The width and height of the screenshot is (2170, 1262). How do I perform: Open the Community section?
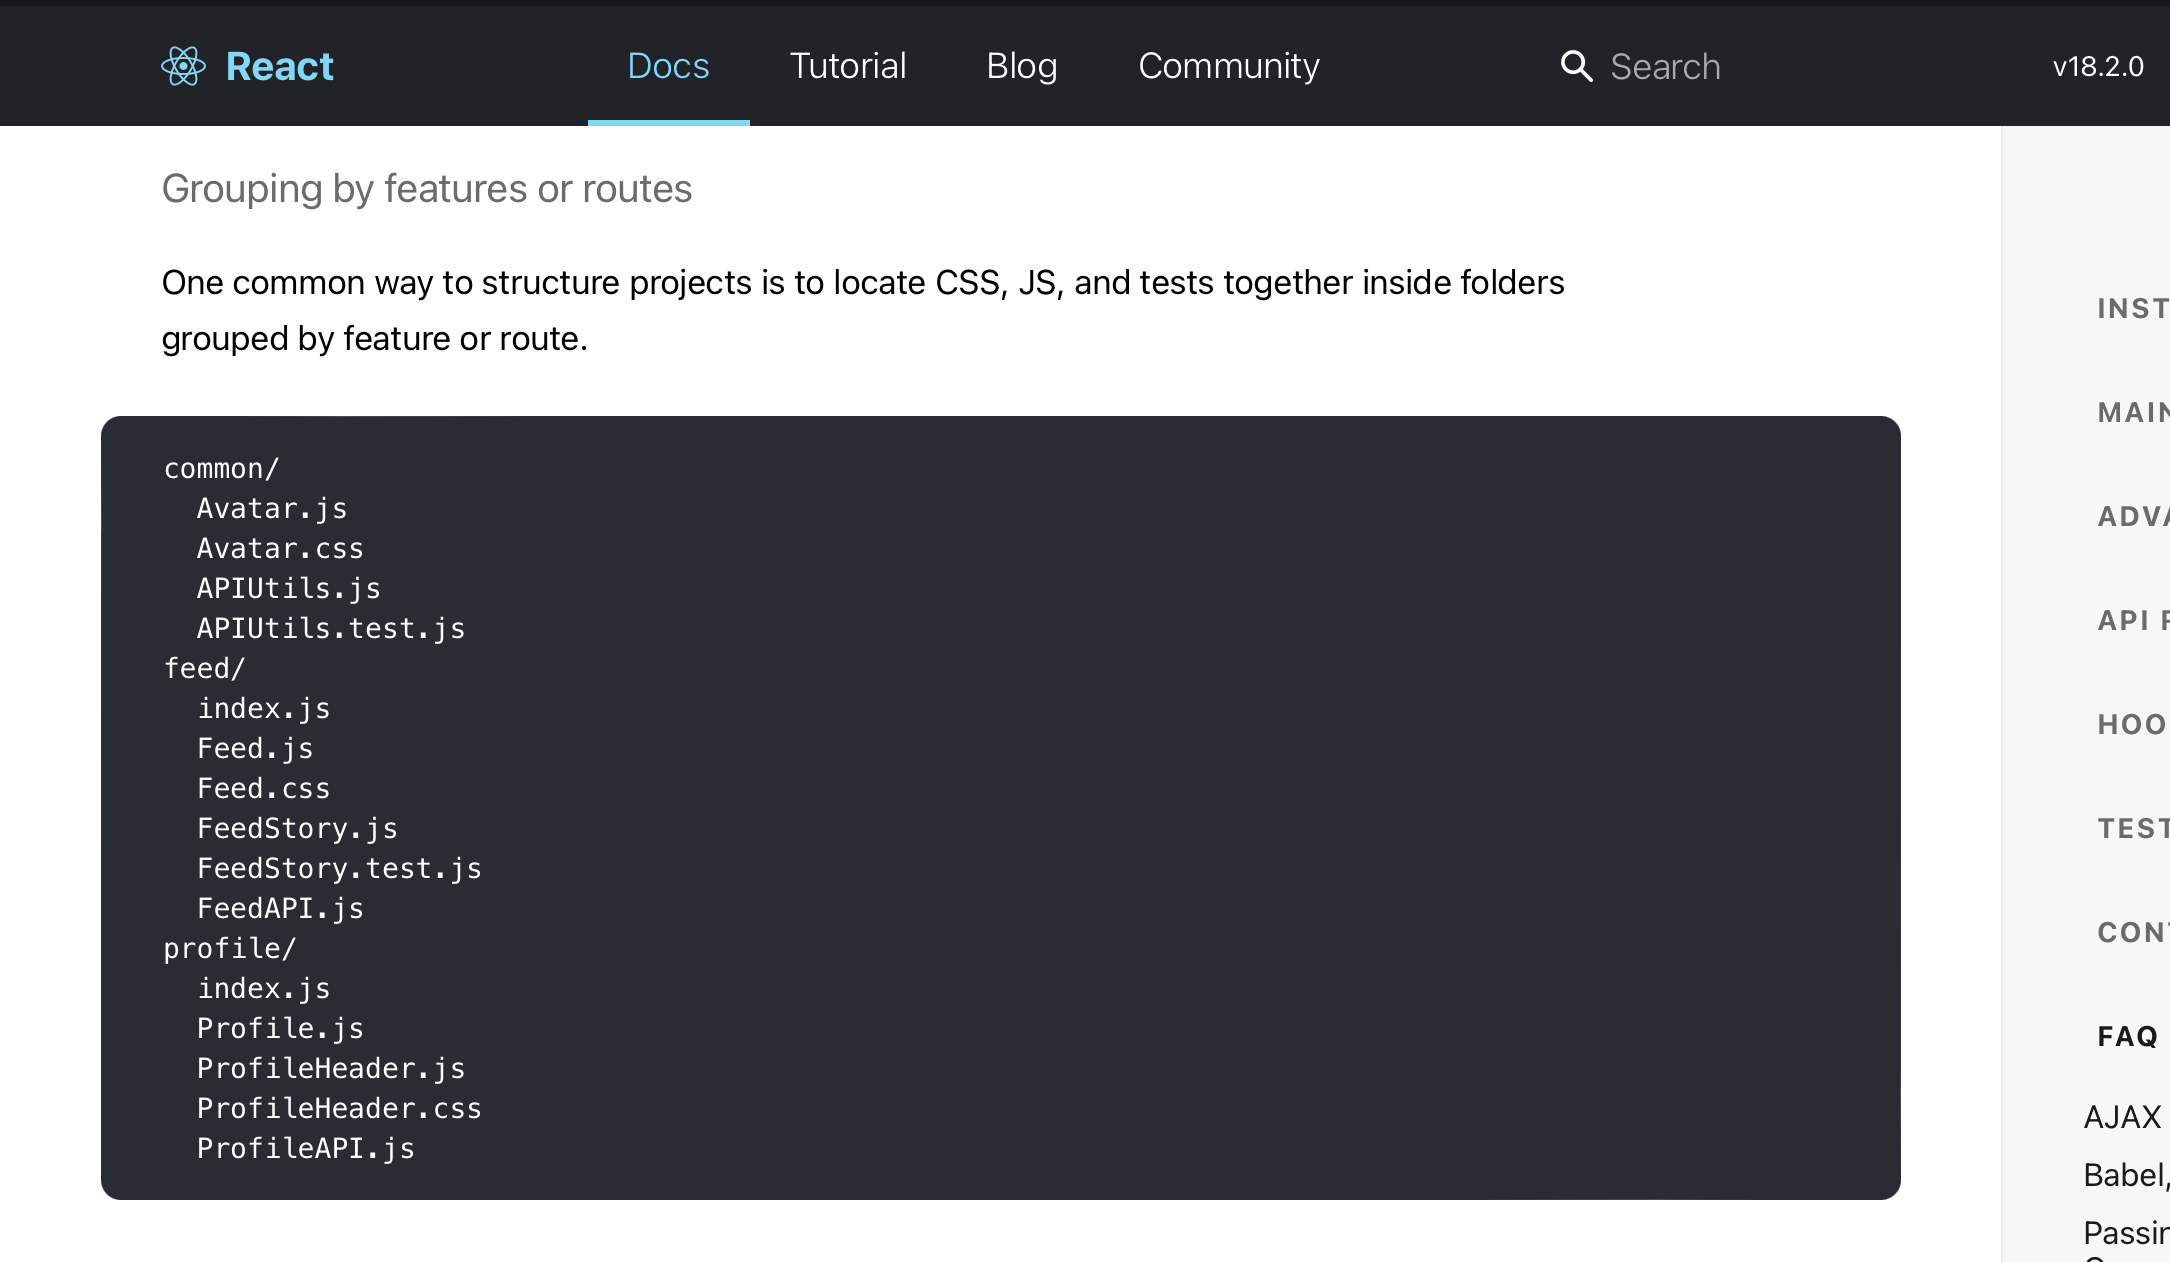click(1228, 66)
